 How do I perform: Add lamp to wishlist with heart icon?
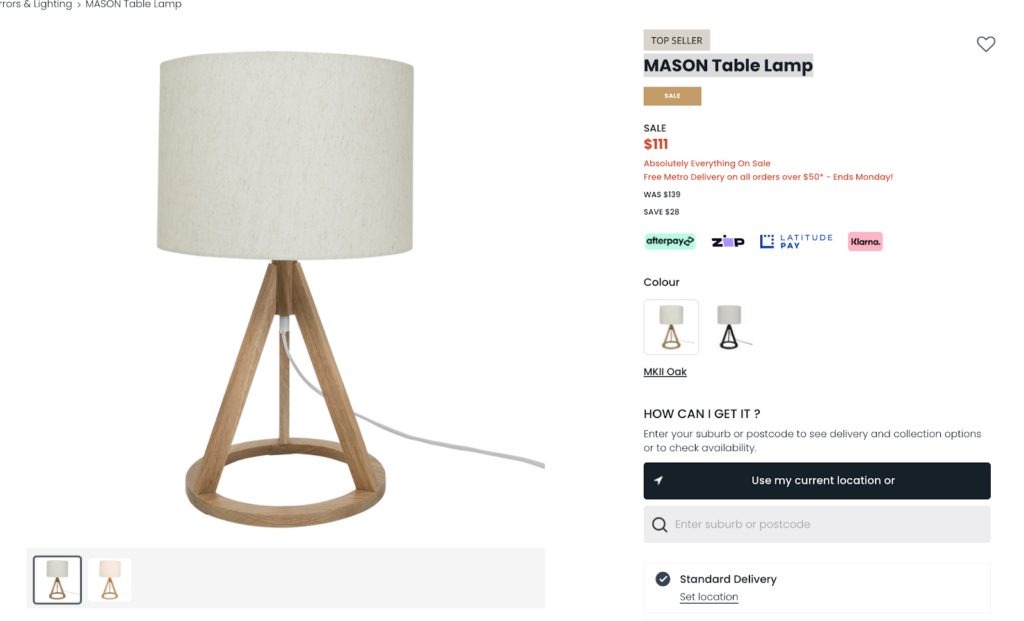pyautogui.click(x=985, y=44)
